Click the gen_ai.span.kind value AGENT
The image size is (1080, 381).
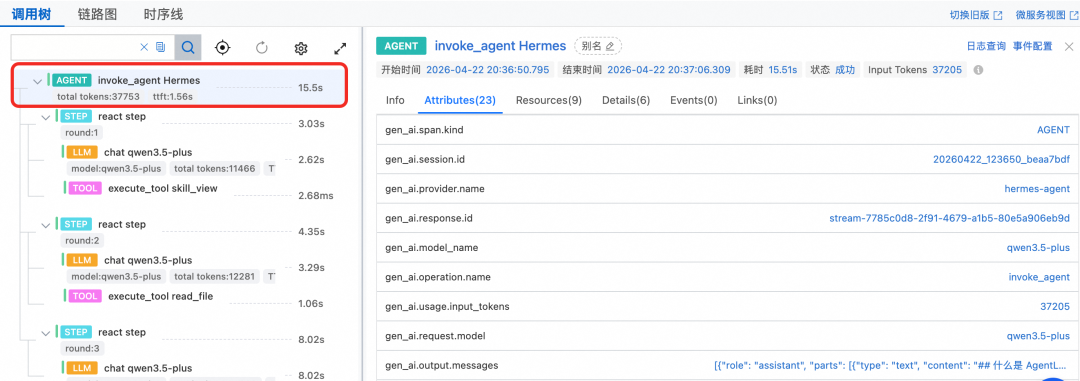click(x=1054, y=130)
